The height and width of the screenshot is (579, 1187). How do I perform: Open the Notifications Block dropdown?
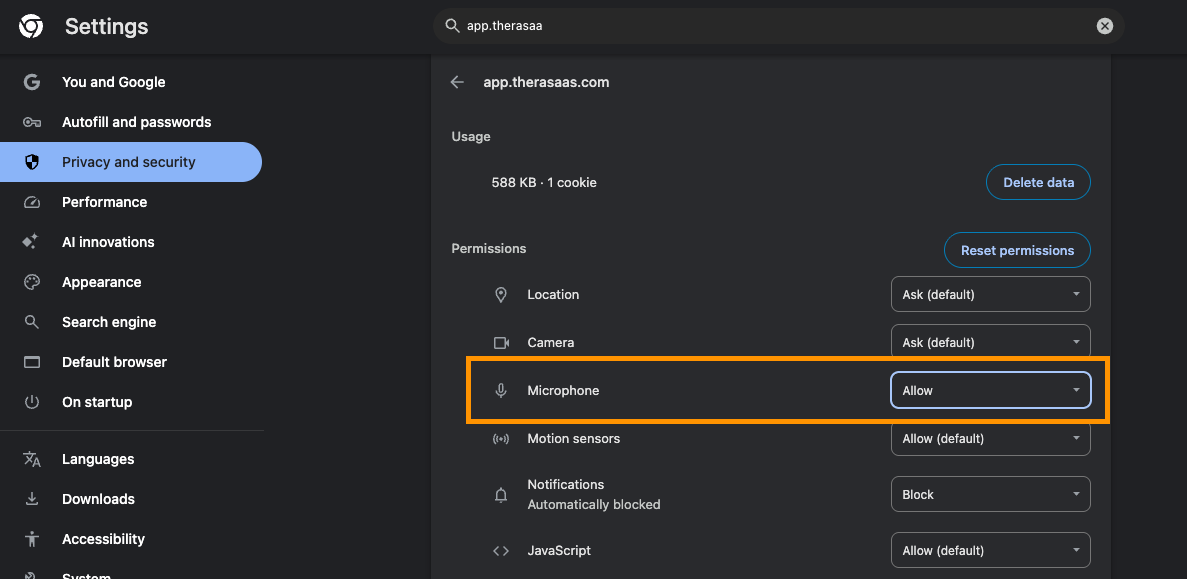click(x=990, y=494)
